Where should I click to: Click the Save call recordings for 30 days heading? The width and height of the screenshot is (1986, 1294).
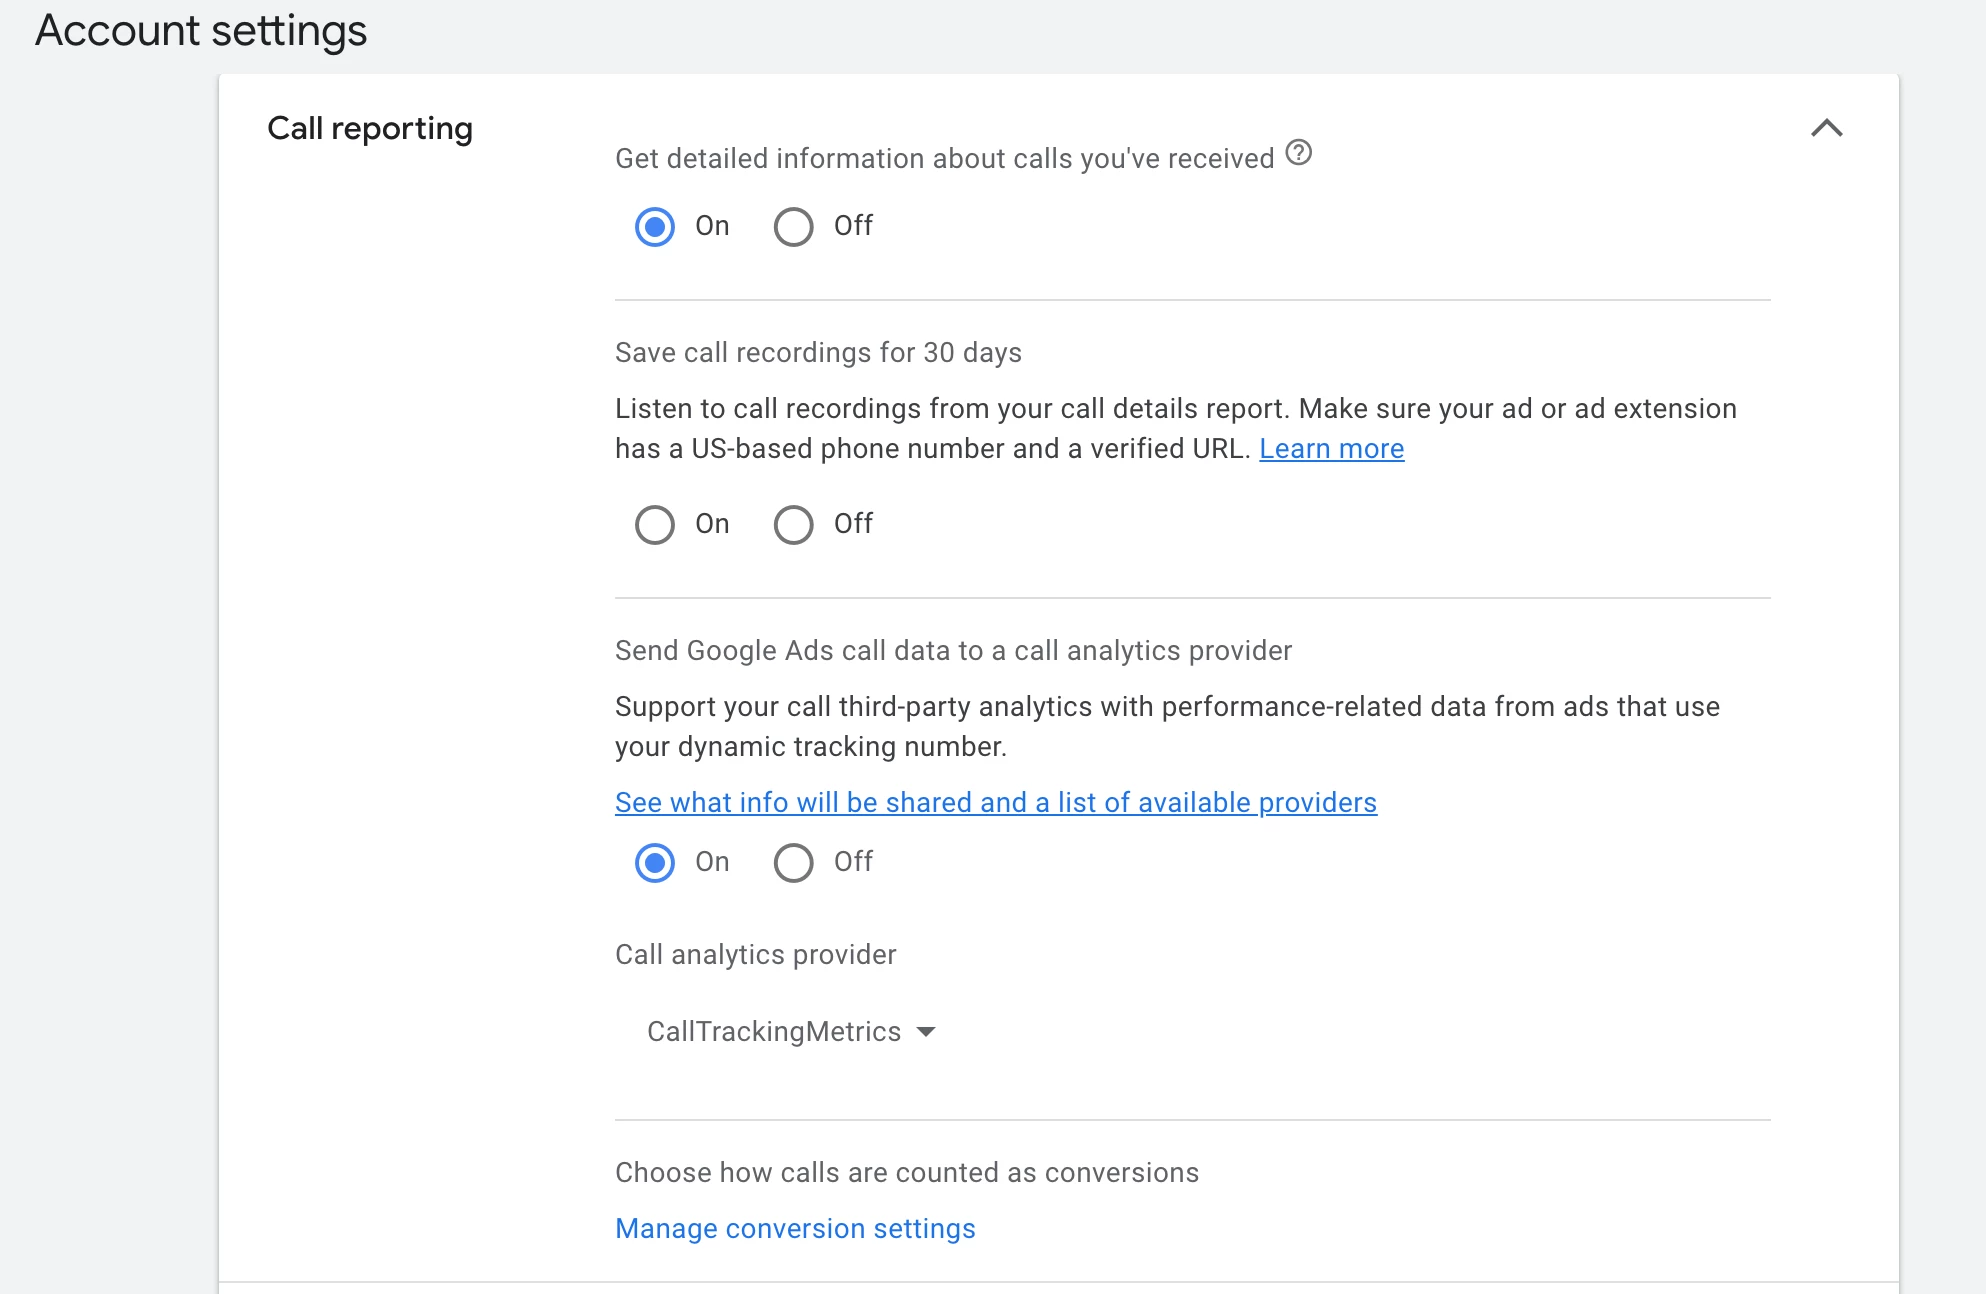(818, 353)
